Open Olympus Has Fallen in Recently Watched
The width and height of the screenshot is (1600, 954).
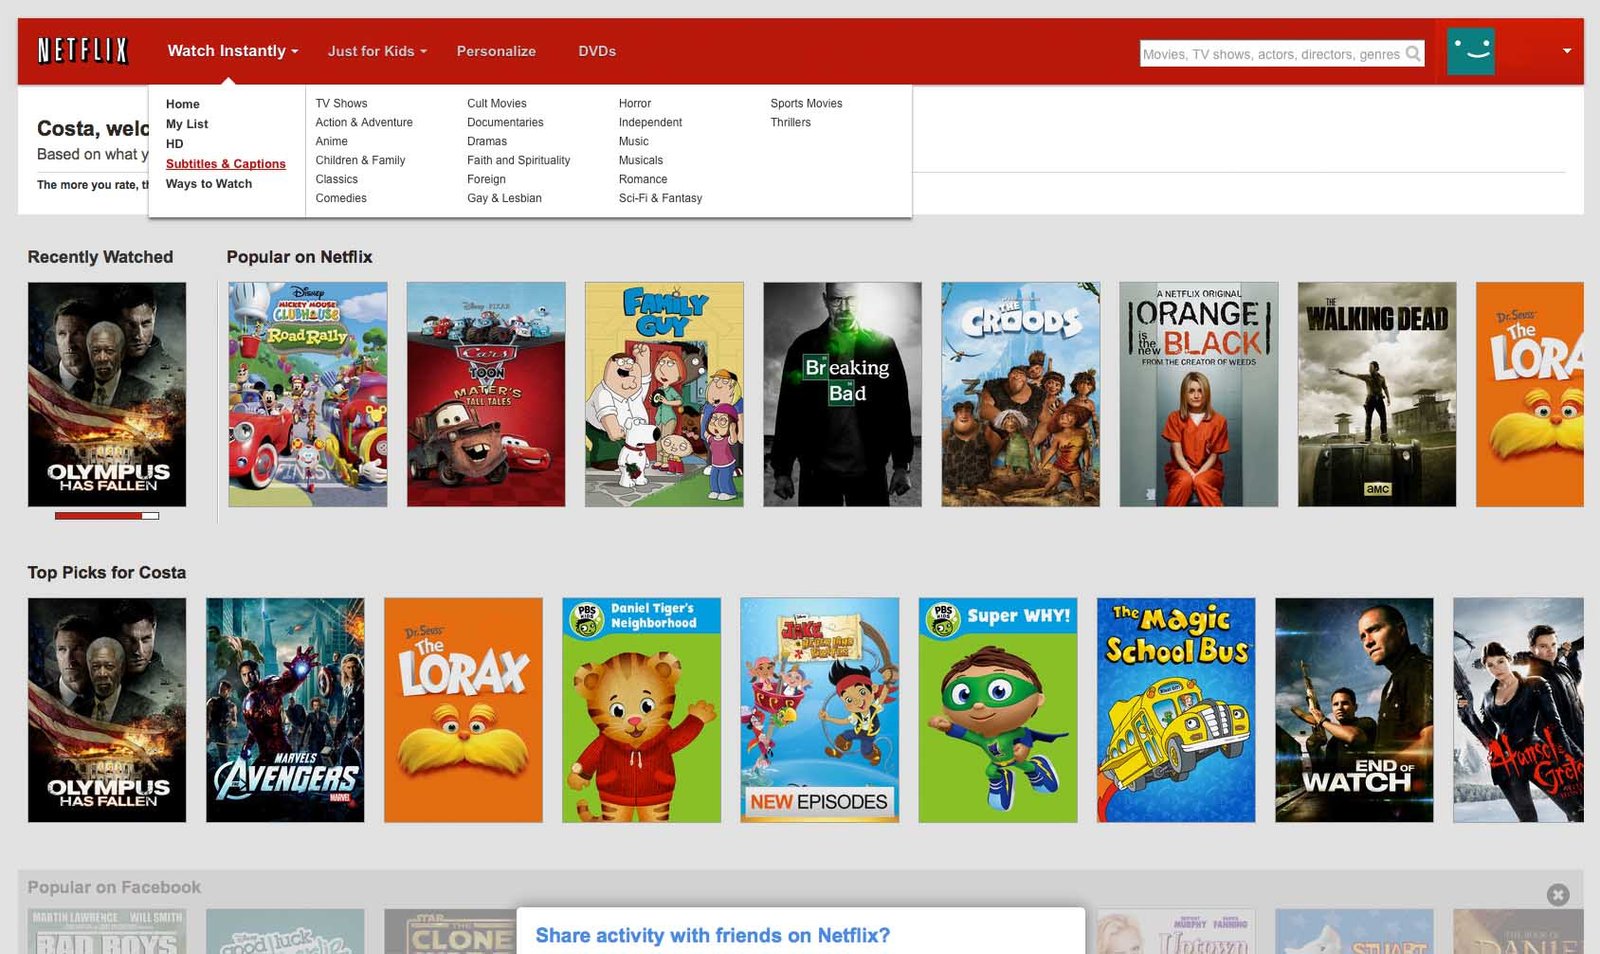click(107, 394)
